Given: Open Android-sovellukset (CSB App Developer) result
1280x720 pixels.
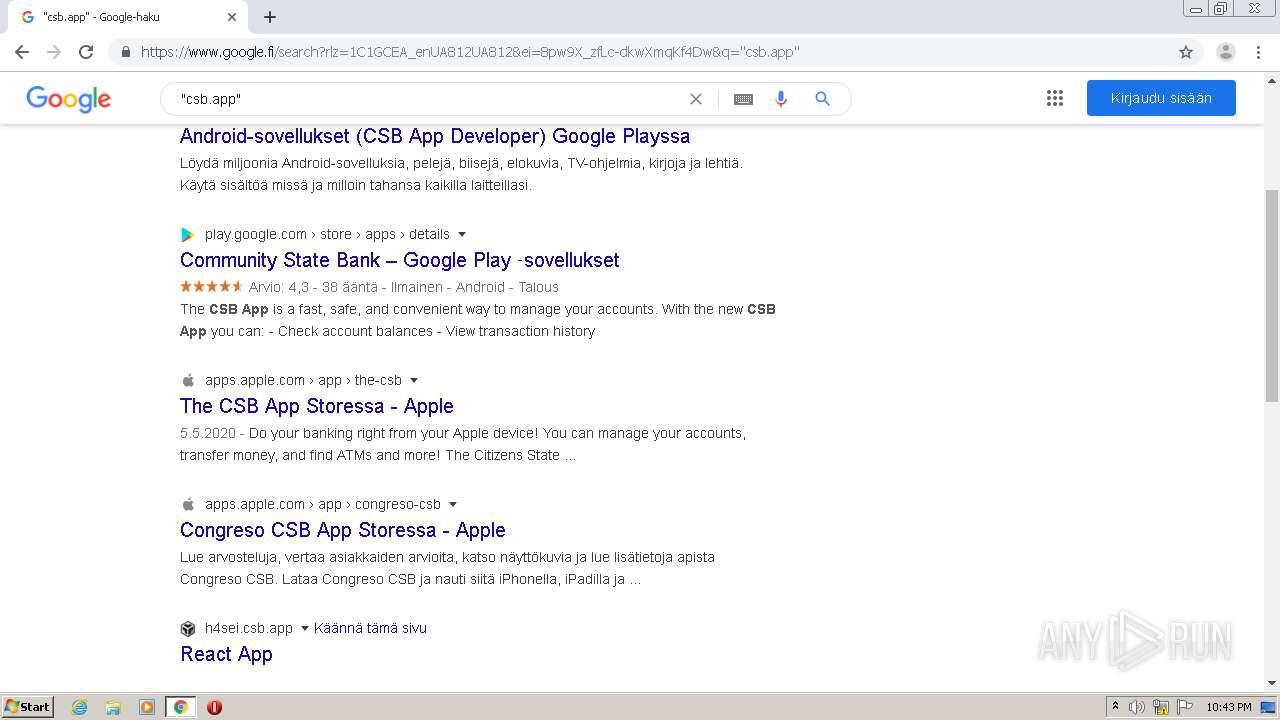Looking at the screenshot, I should (435, 136).
